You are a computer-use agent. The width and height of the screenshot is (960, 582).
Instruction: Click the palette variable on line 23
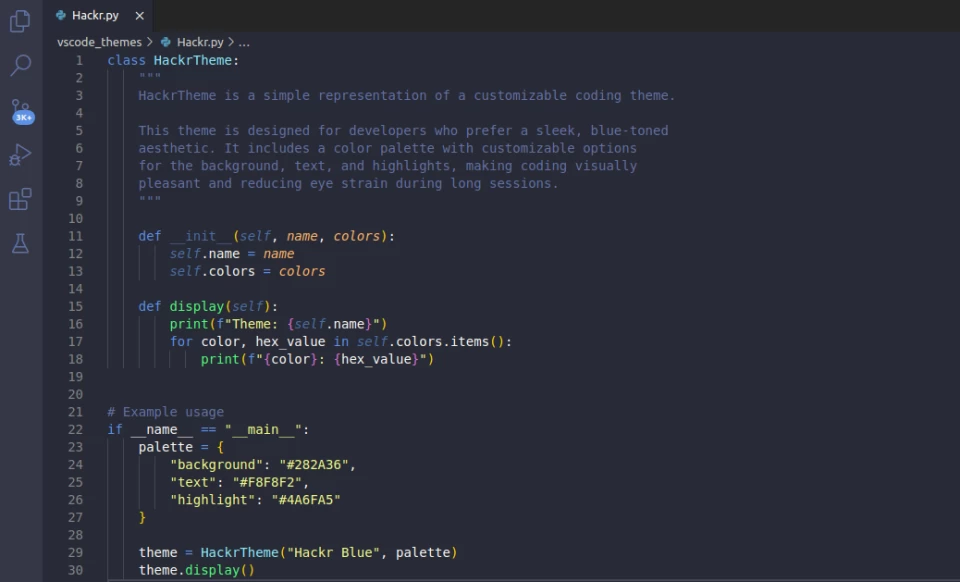(x=164, y=446)
